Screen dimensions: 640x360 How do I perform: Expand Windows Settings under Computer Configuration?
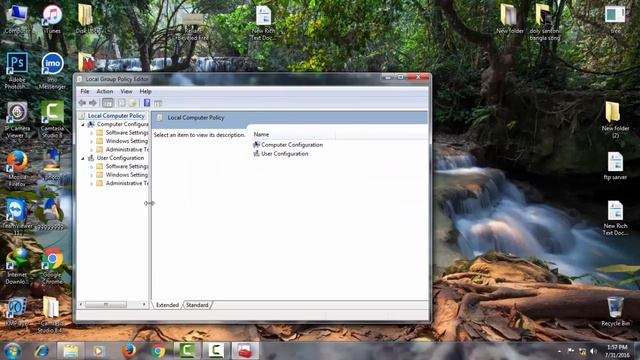[x=91, y=141]
